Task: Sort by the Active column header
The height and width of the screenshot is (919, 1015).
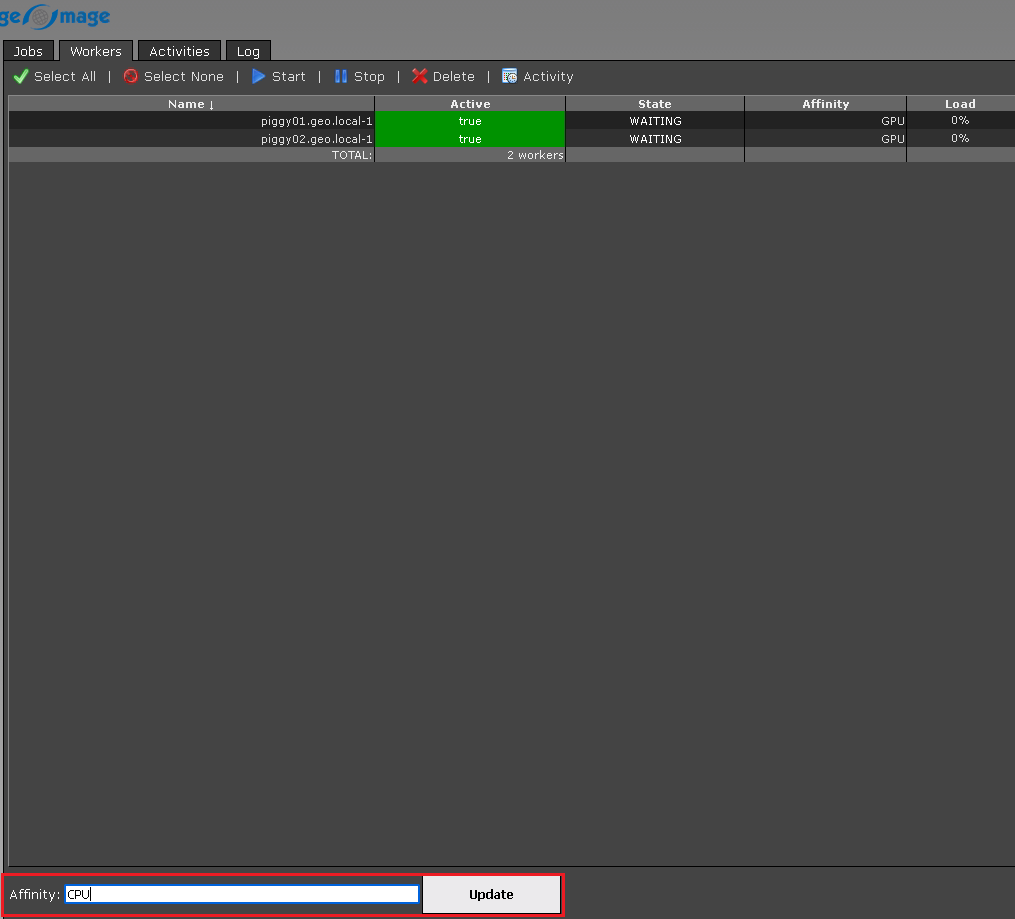Action: pos(470,104)
